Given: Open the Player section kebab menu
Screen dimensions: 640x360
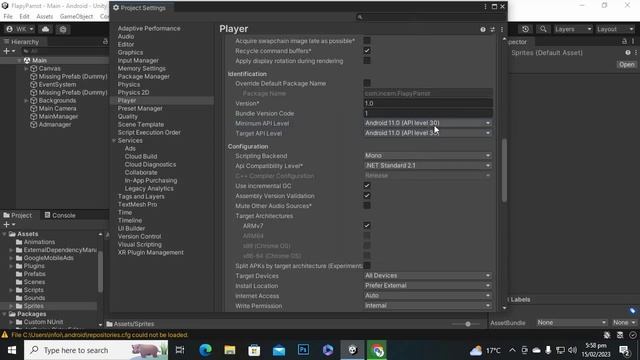Looking at the screenshot, I should 502,29.
